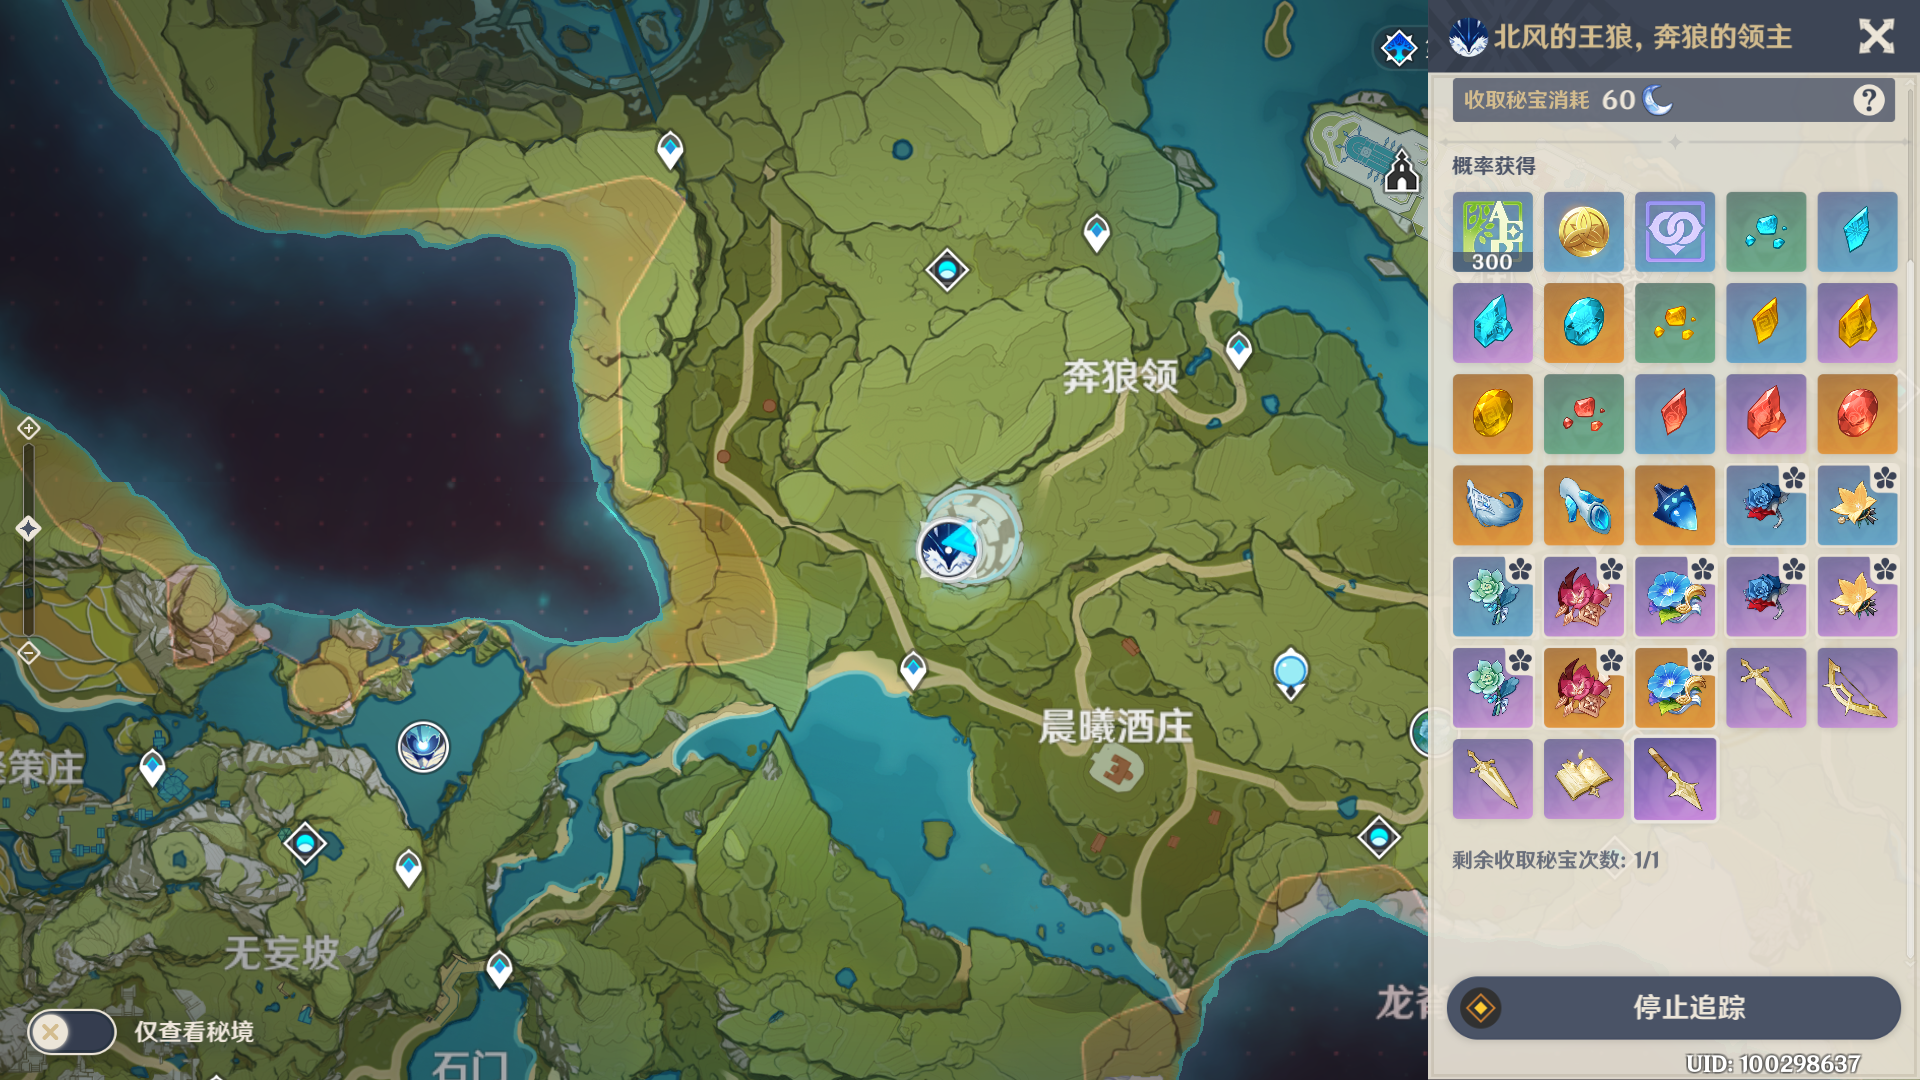Select the red agate gemstone on orange tile
This screenshot has width=1920, height=1080.
tap(1857, 414)
